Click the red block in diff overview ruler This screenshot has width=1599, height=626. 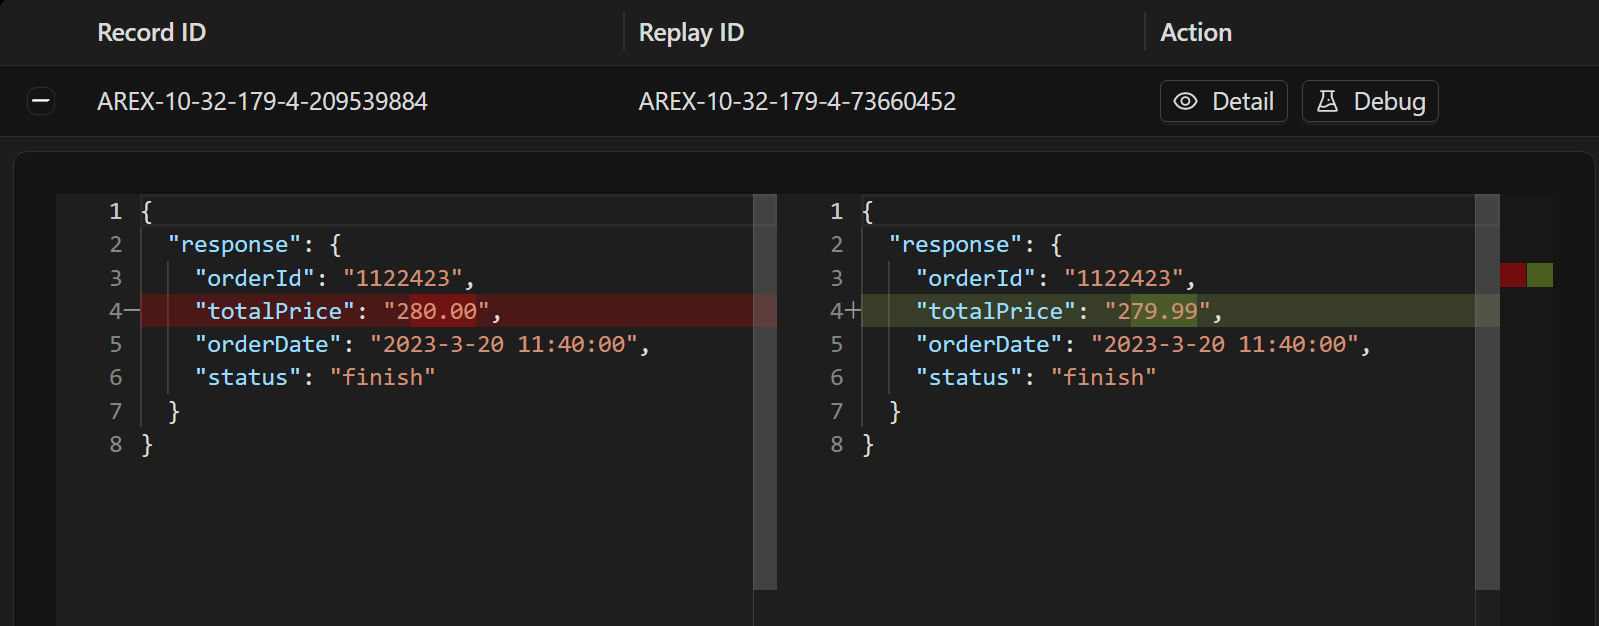[x=1513, y=275]
